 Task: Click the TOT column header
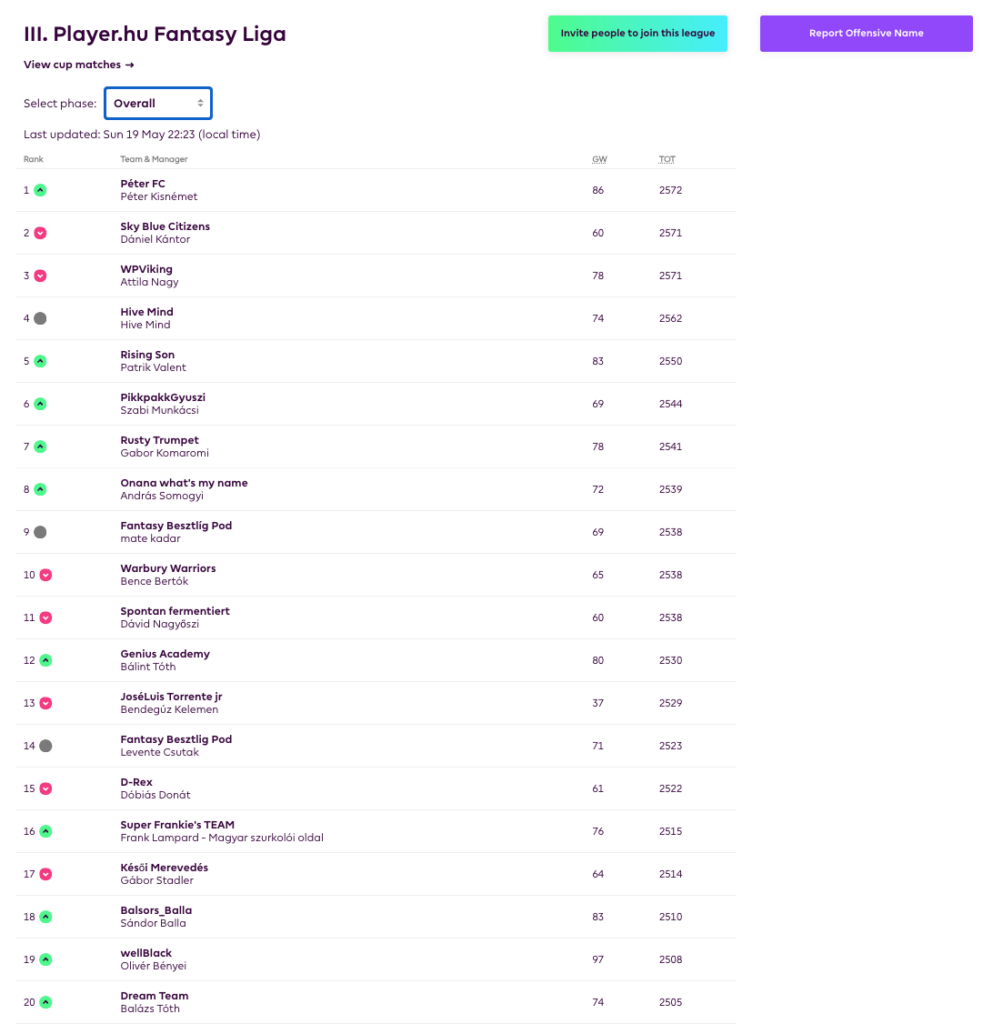(667, 159)
